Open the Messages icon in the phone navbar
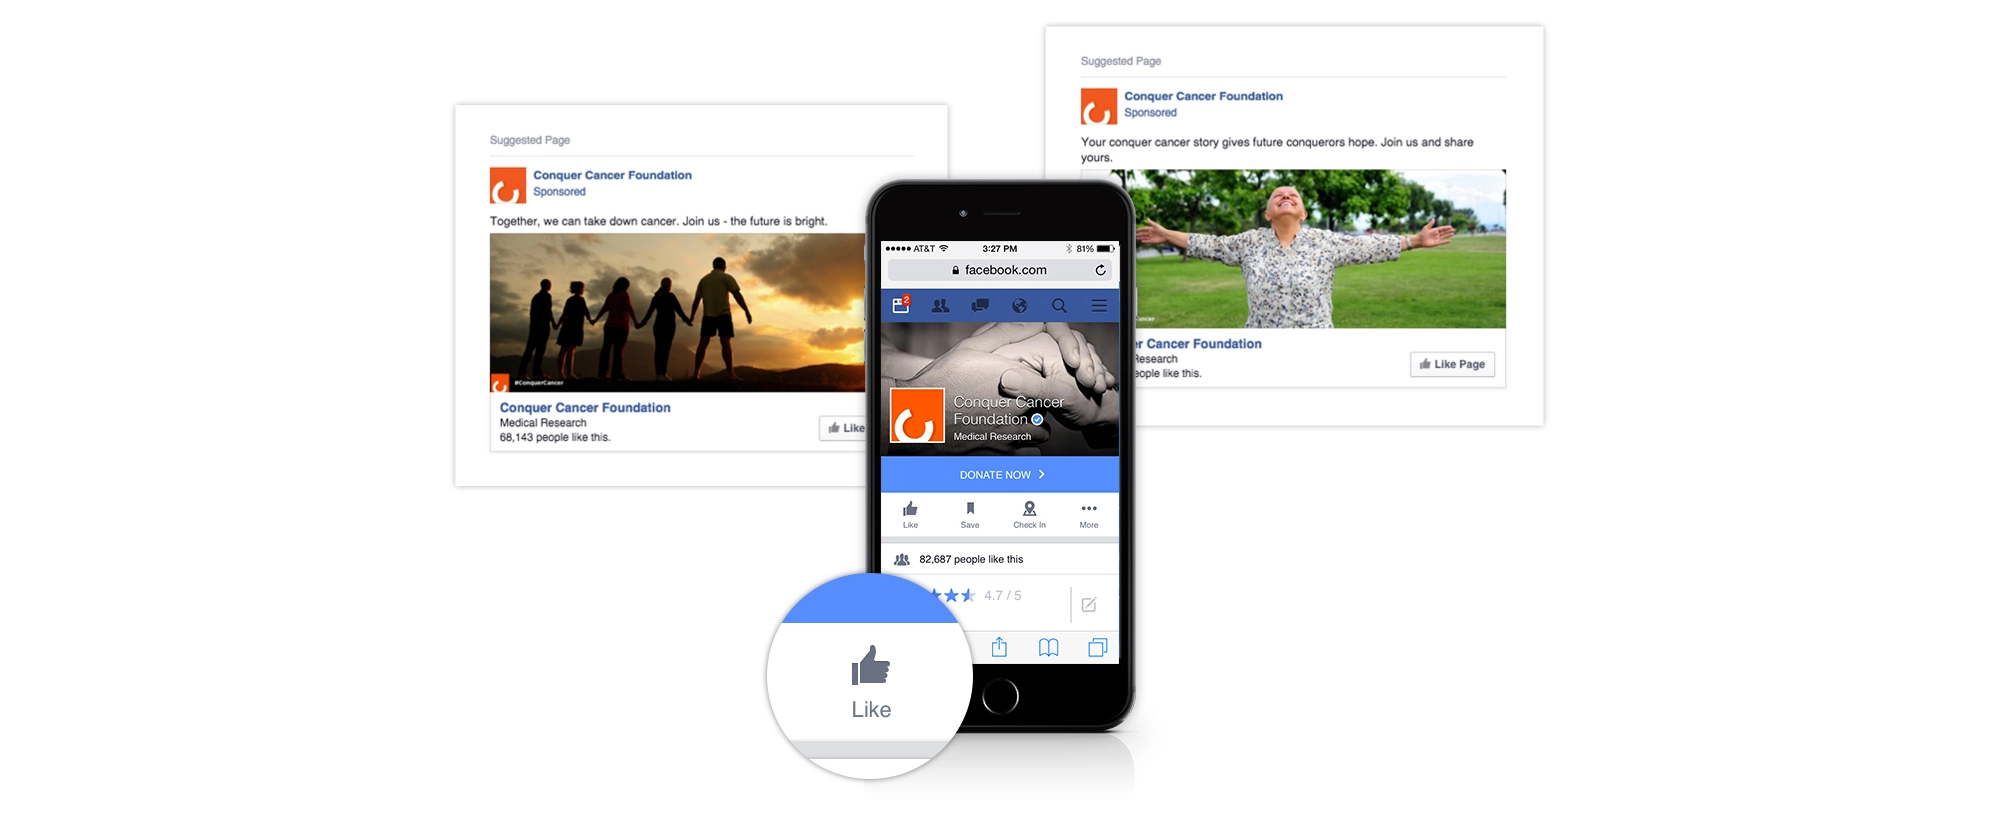This screenshot has width=2000, height=819. pos(980,306)
